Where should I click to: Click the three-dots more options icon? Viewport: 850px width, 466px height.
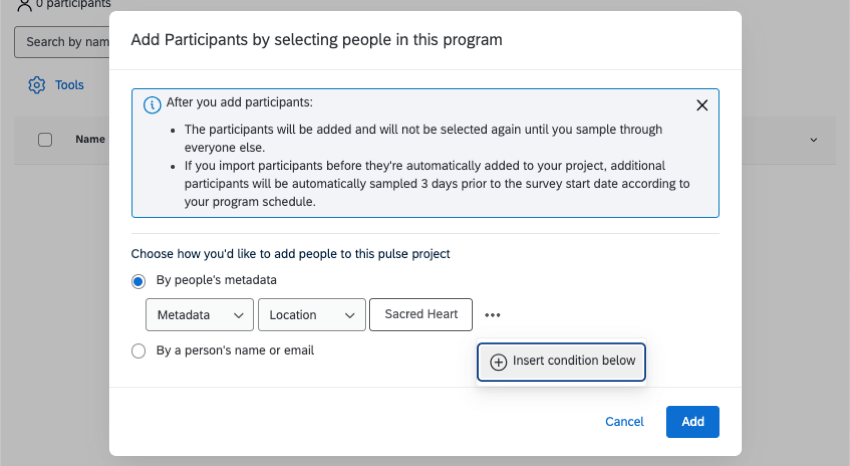pos(492,315)
